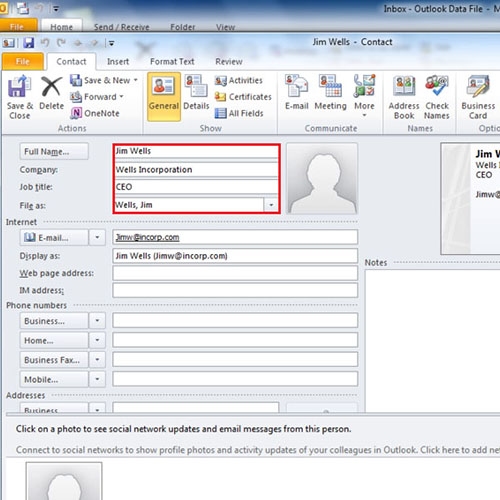Image resolution: width=500 pixels, height=500 pixels.
Task: Open the Business phone type dropdown
Action: (97, 321)
